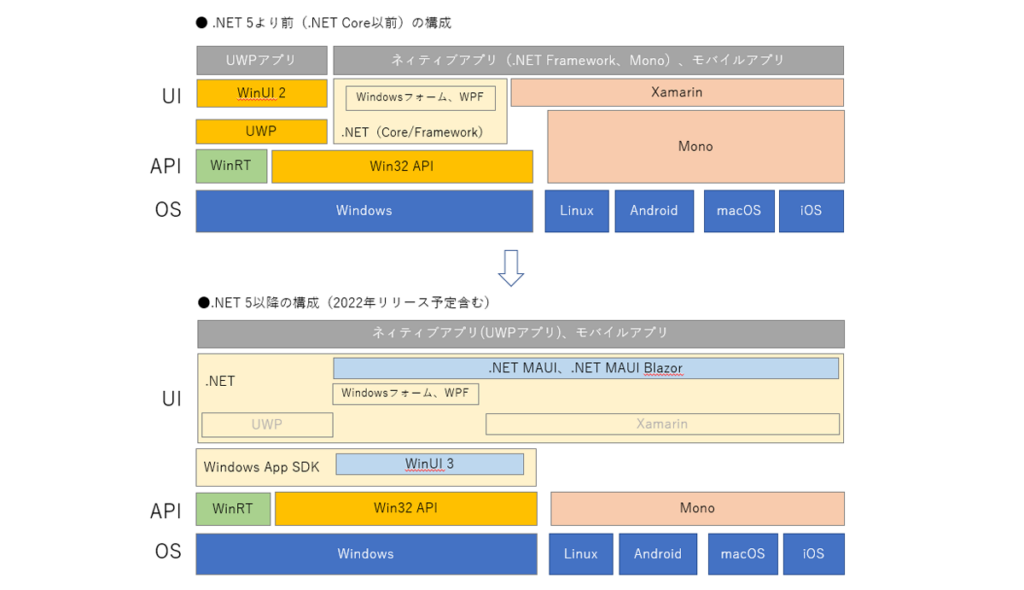1024x590 pixels.
Task: Select green 'WinRT' box in pre-.NET 5 diagram
Action: coord(232,166)
